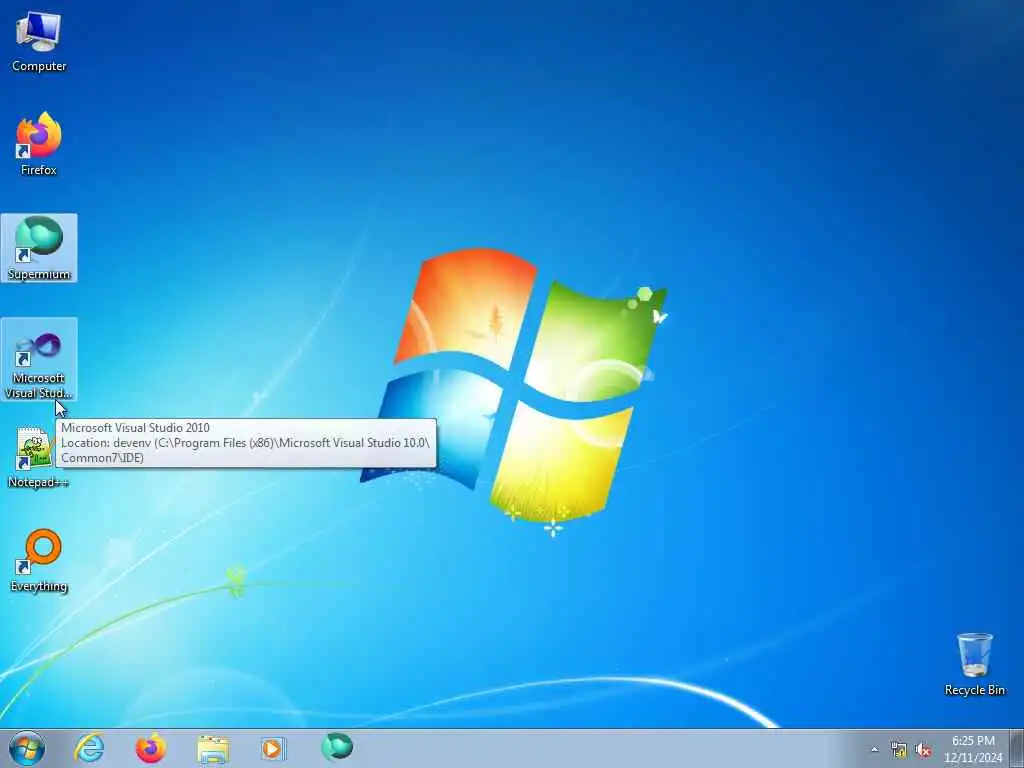The width and height of the screenshot is (1024, 768).
Task: Click the 'Microsoft Visual Stud...' icon label
Action: pyautogui.click(x=39, y=385)
